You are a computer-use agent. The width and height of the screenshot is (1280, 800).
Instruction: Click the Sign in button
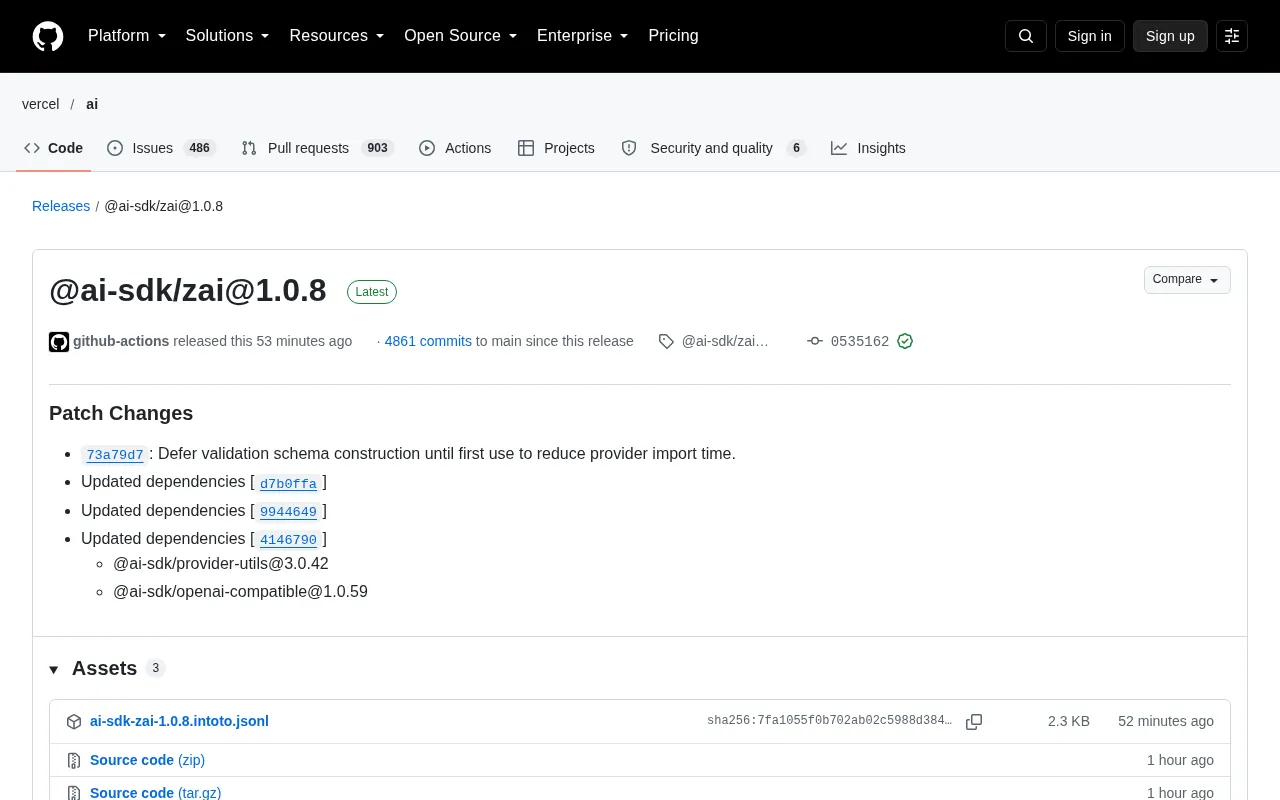tap(1089, 36)
